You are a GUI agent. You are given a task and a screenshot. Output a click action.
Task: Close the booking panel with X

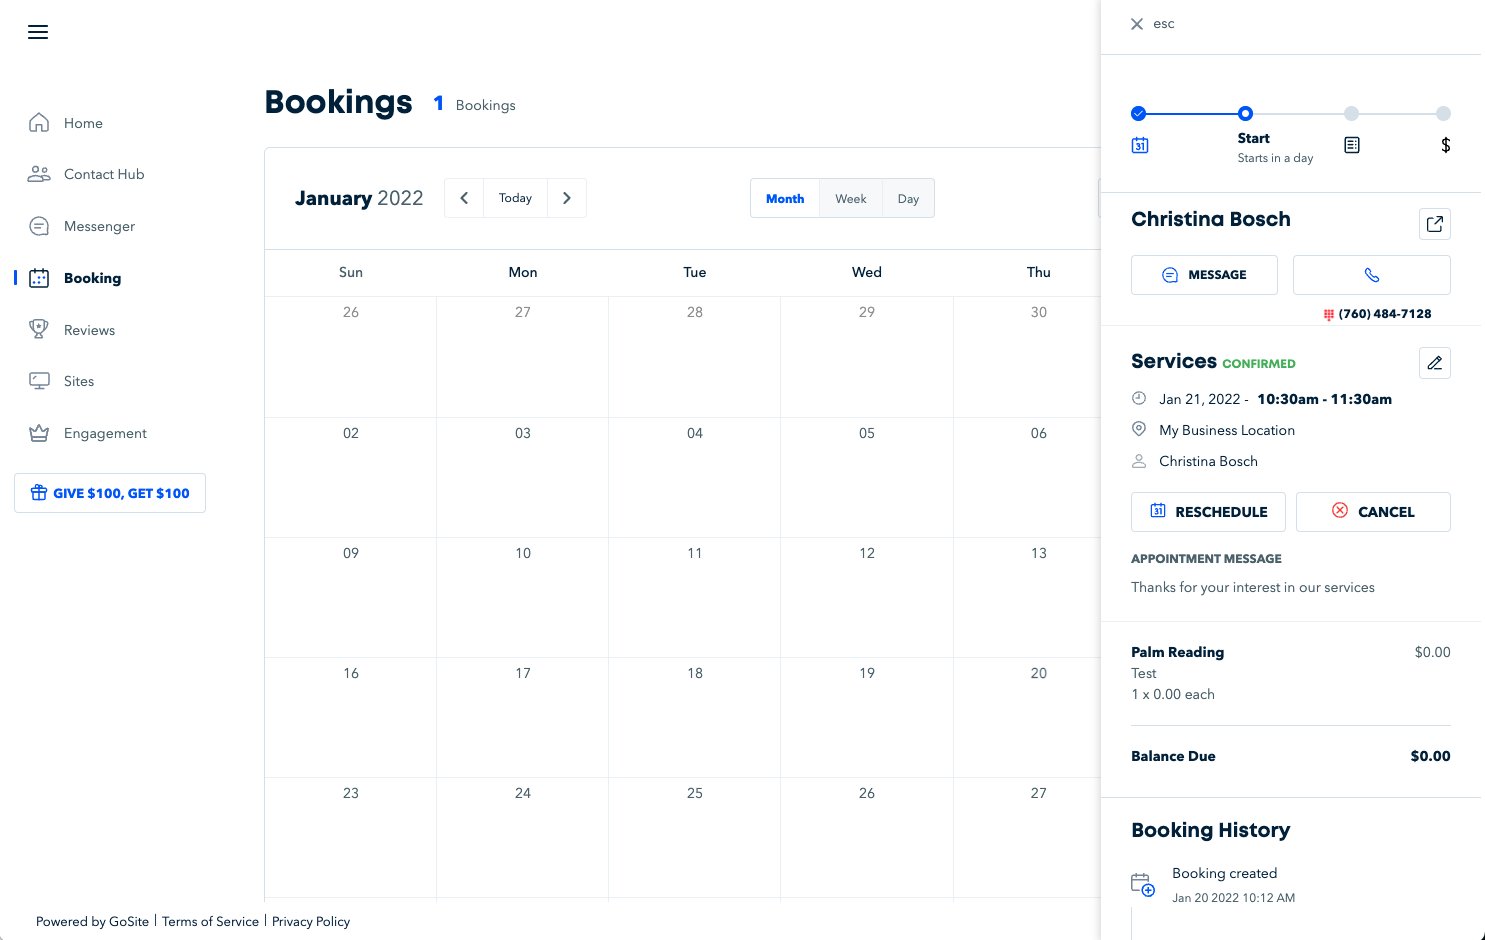coord(1137,24)
